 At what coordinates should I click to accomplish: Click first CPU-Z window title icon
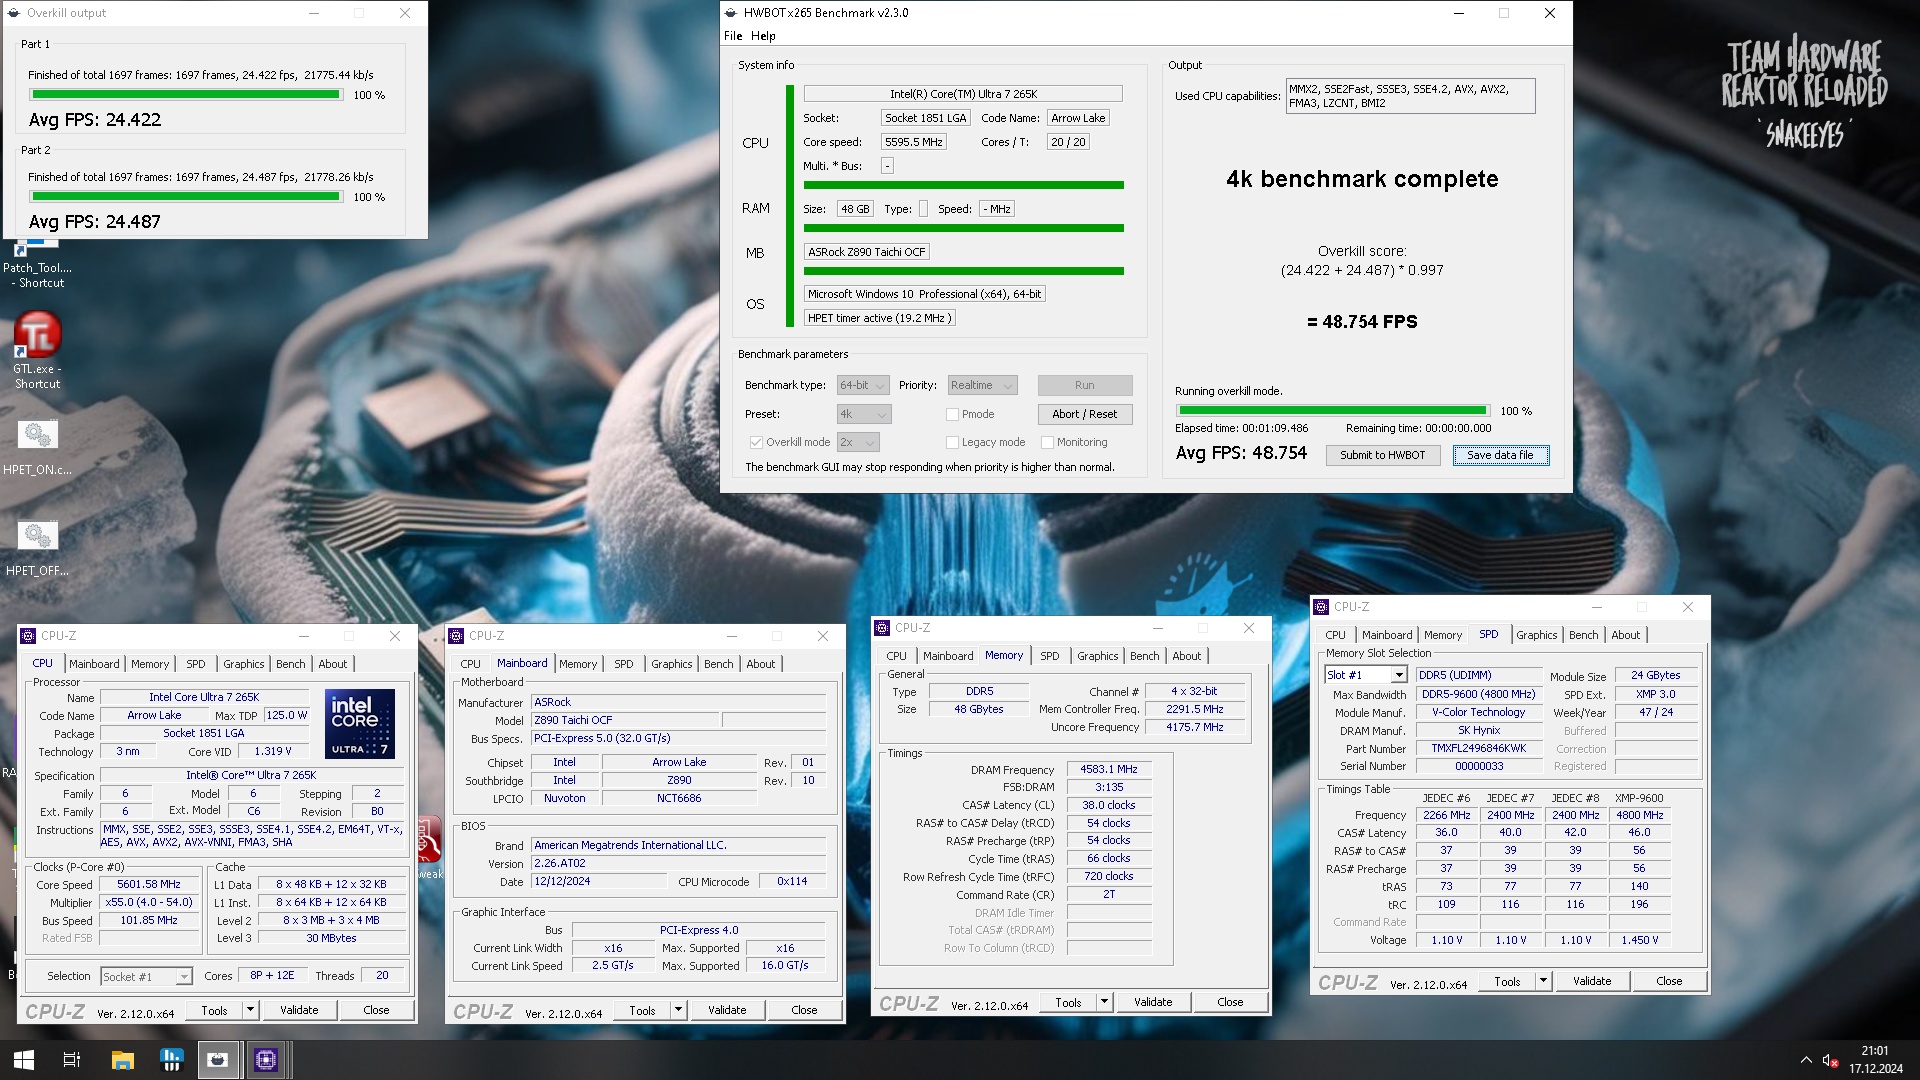pyautogui.click(x=28, y=636)
